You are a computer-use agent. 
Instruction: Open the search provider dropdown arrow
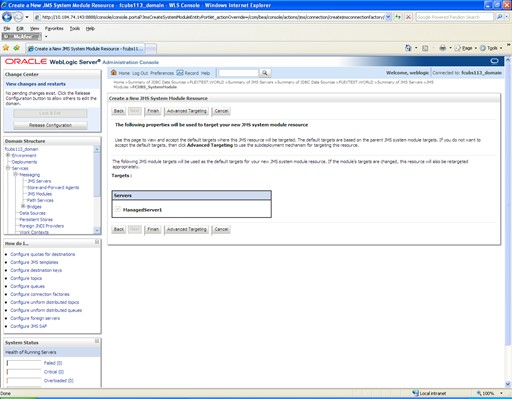[x=507, y=17]
